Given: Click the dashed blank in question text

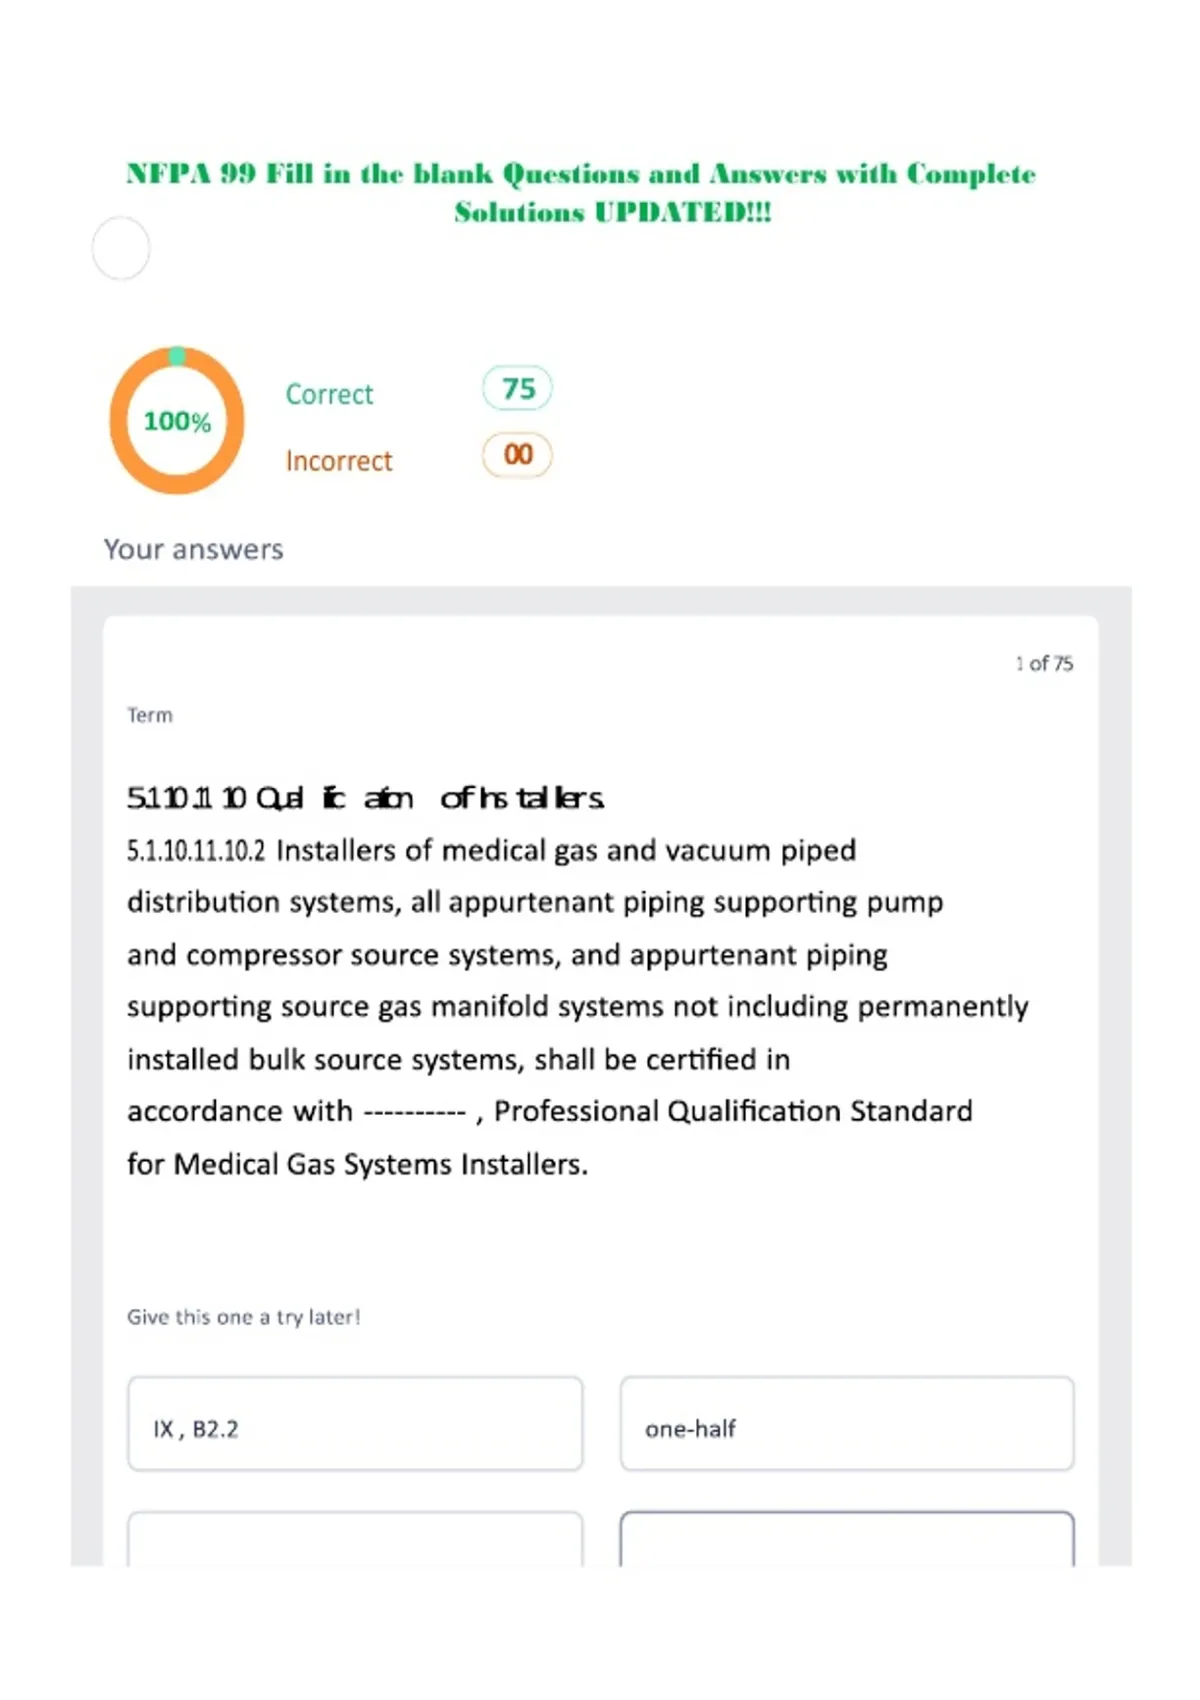Looking at the screenshot, I should click(x=415, y=1112).
